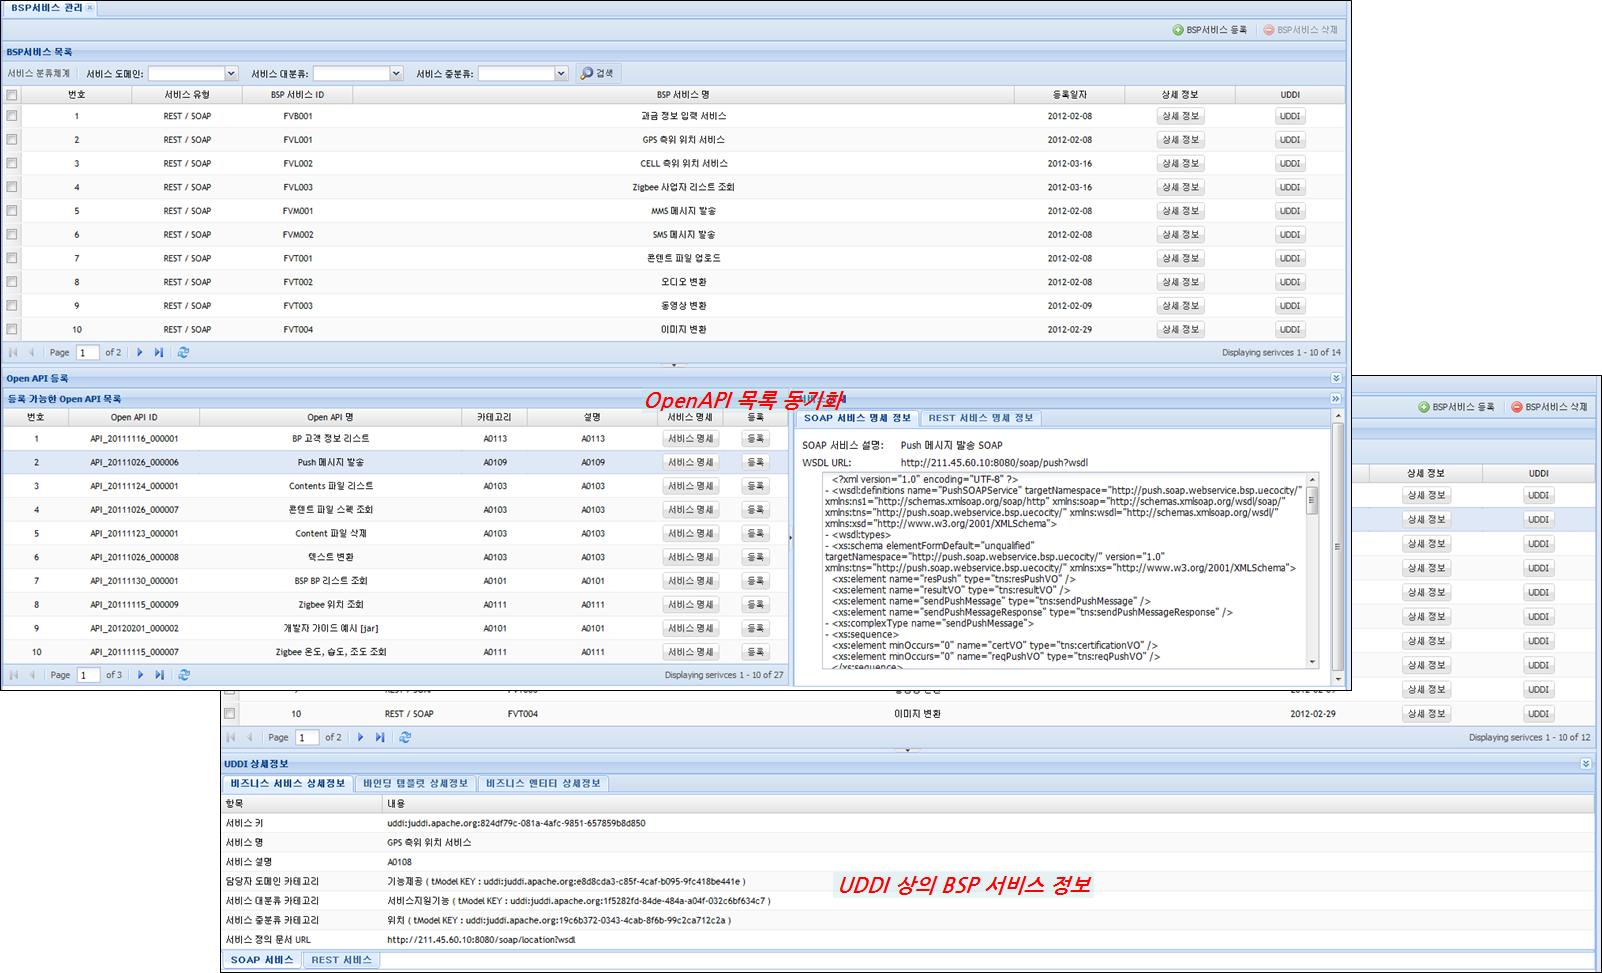Click green BSP서비스 등록 icon in back window
Viewport: 1602px width, 973px height.
point(1424,407)
